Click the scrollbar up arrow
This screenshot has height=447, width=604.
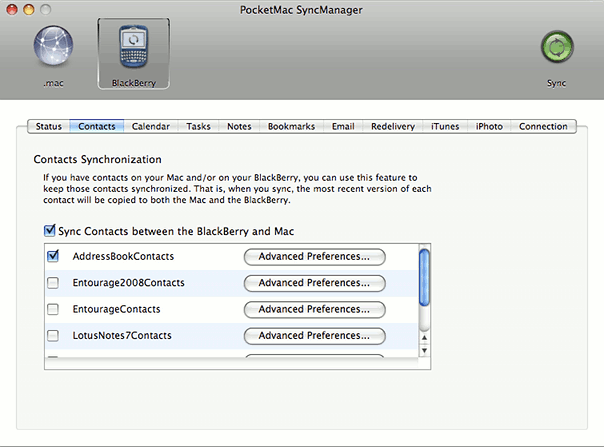(x=424, y=338)
